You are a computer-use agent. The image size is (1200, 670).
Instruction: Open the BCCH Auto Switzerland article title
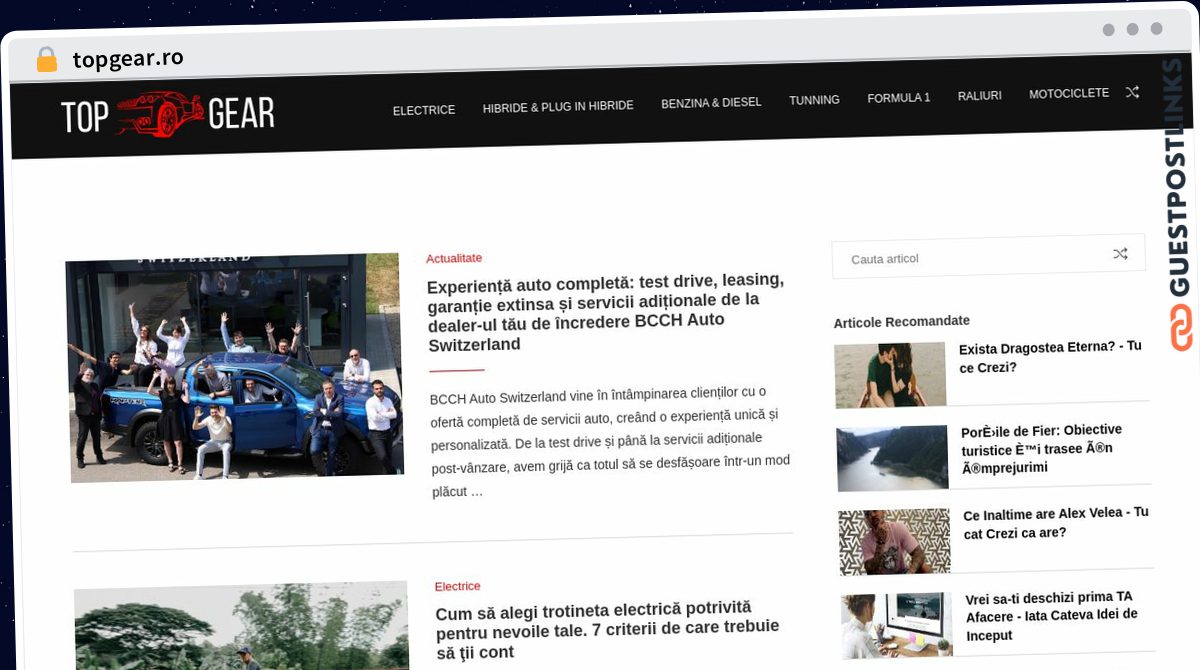click(607, 311)
